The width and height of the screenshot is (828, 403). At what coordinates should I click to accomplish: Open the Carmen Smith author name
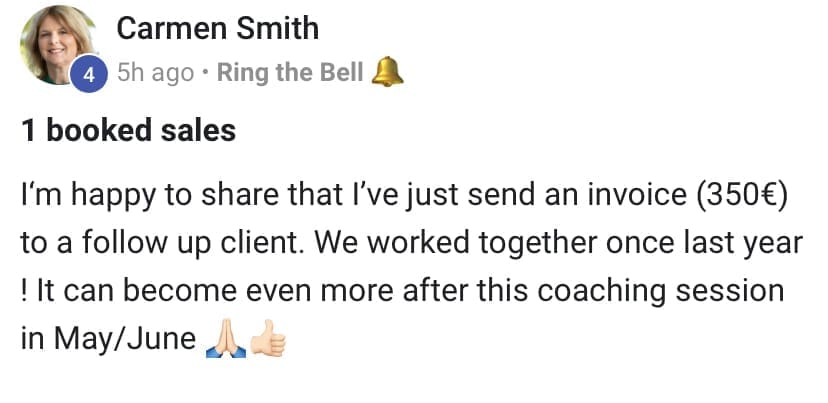(217, 28)
